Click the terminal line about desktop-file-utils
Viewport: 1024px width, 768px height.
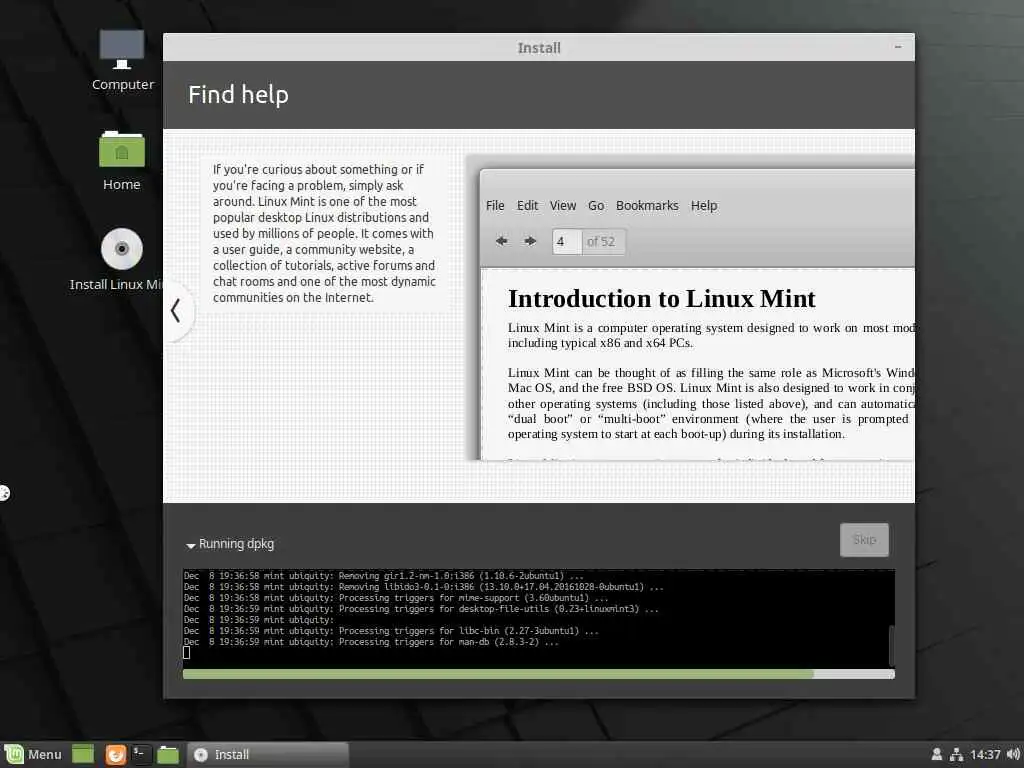pyautogui.click(x=421, y=609)
